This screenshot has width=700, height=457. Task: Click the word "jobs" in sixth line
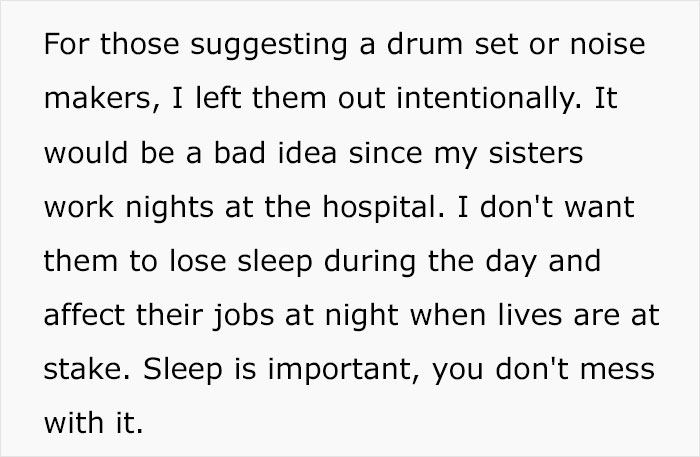(243, 317)
